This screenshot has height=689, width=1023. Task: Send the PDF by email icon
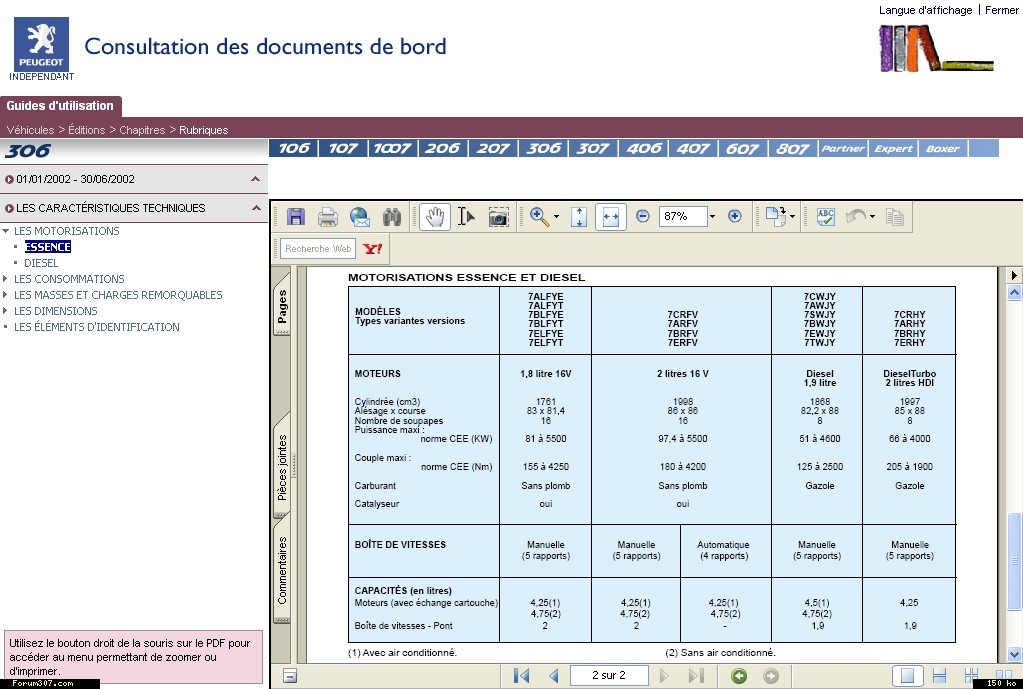click(359, 217)
